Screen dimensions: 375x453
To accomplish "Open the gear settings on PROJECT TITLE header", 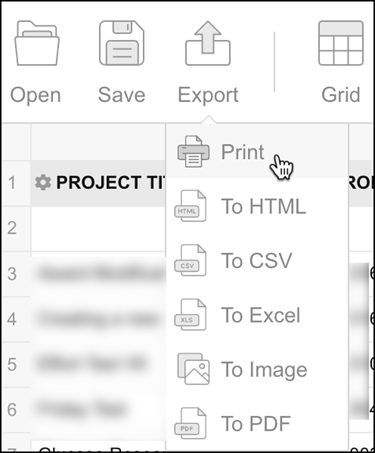I will (43, 182).
